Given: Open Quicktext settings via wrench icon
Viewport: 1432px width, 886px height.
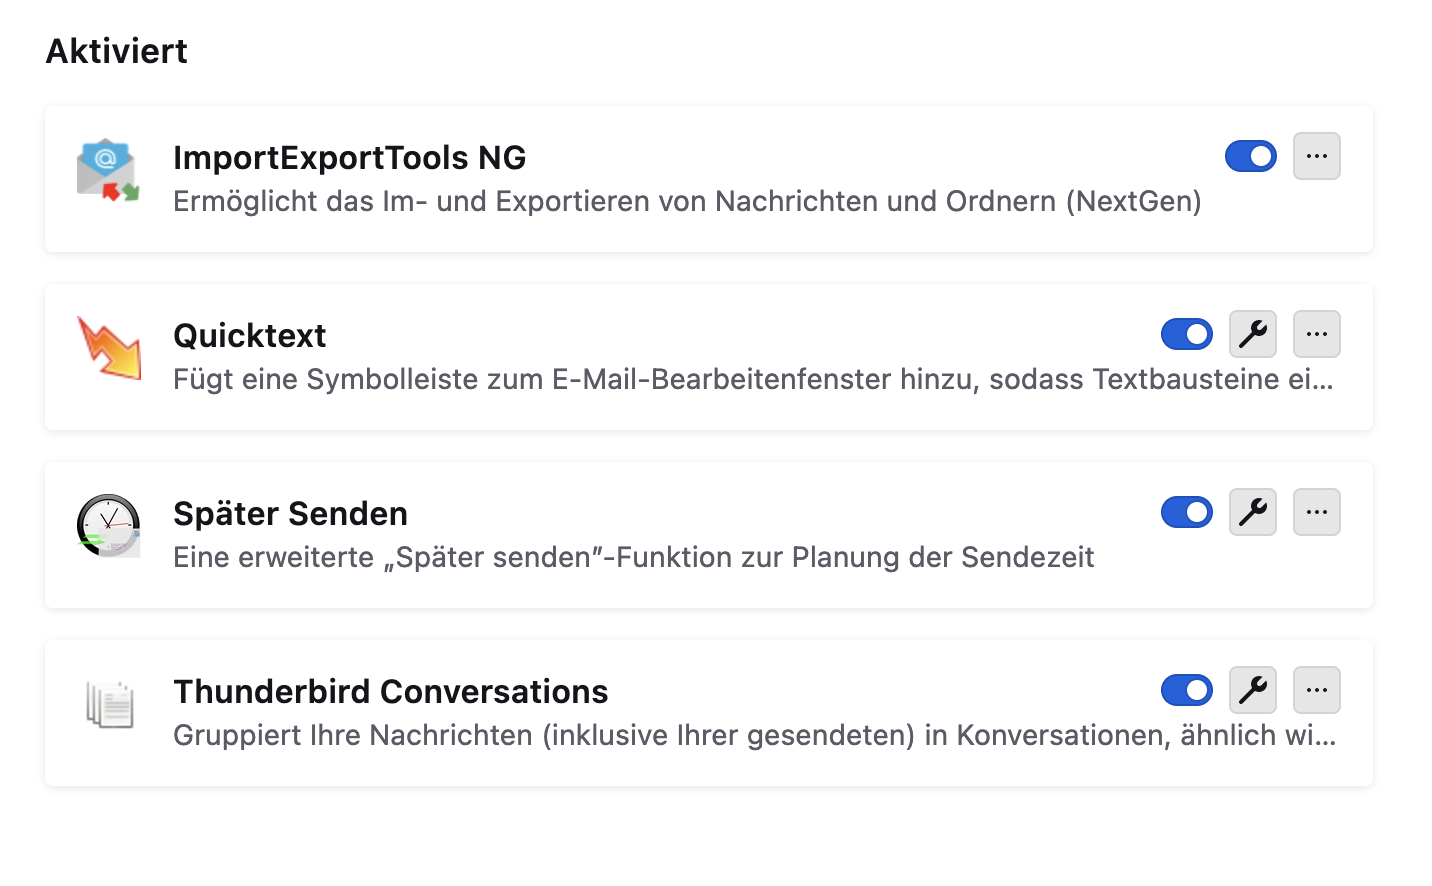Looking at the screenshot, I should pyautogui.click(x=1252, y=334).
